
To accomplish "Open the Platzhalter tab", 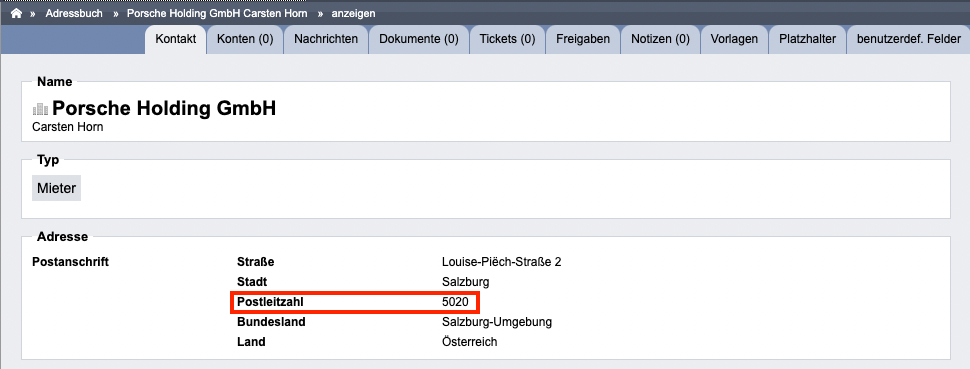I will tap(807, 39).
